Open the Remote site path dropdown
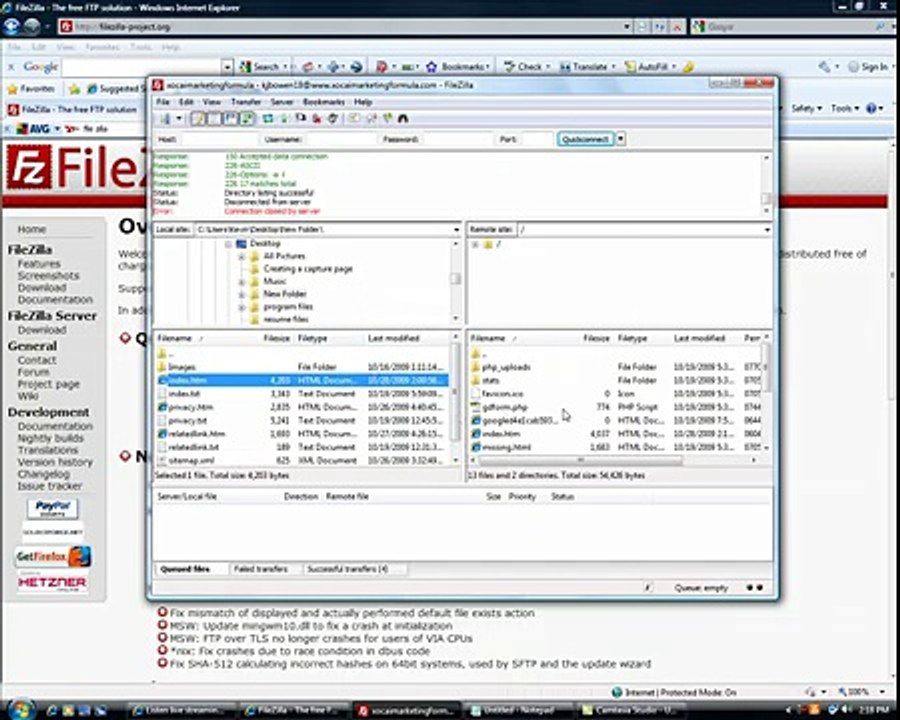The width and height of the screenshot is (900, 720). click(x=767, y=230)
